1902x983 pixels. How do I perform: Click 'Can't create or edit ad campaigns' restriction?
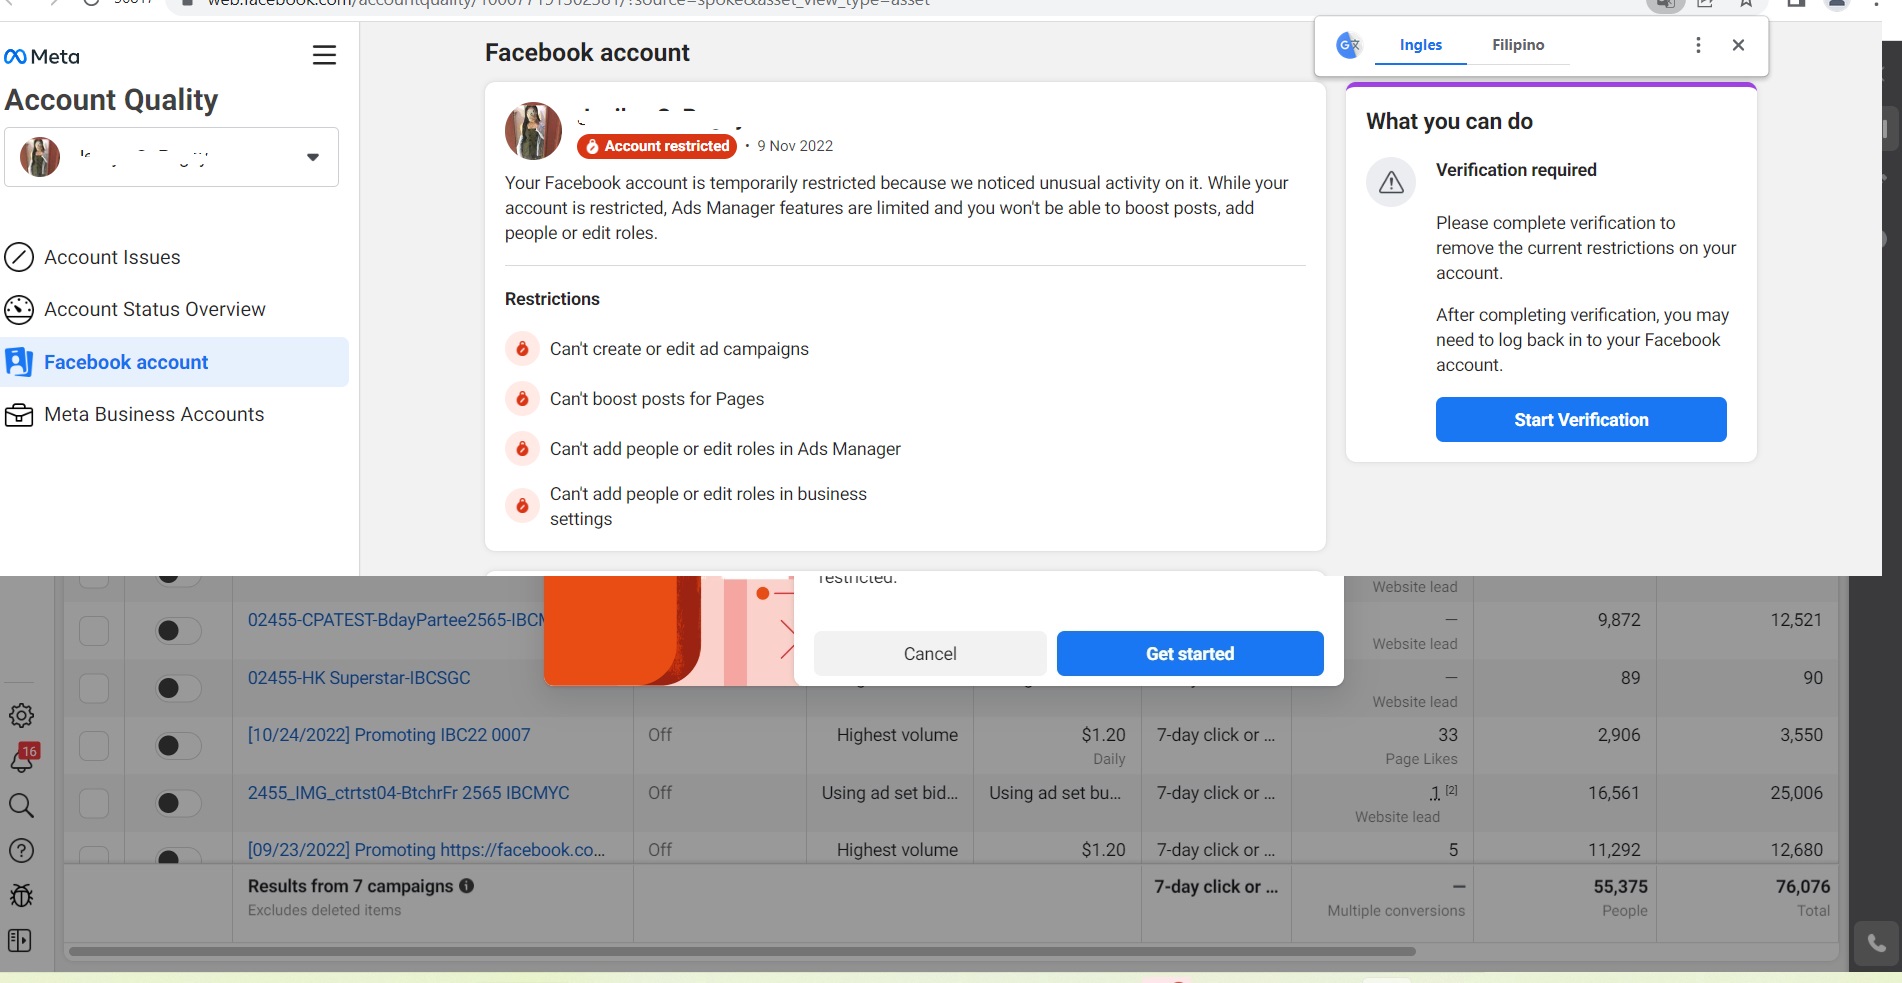[679, 349]
